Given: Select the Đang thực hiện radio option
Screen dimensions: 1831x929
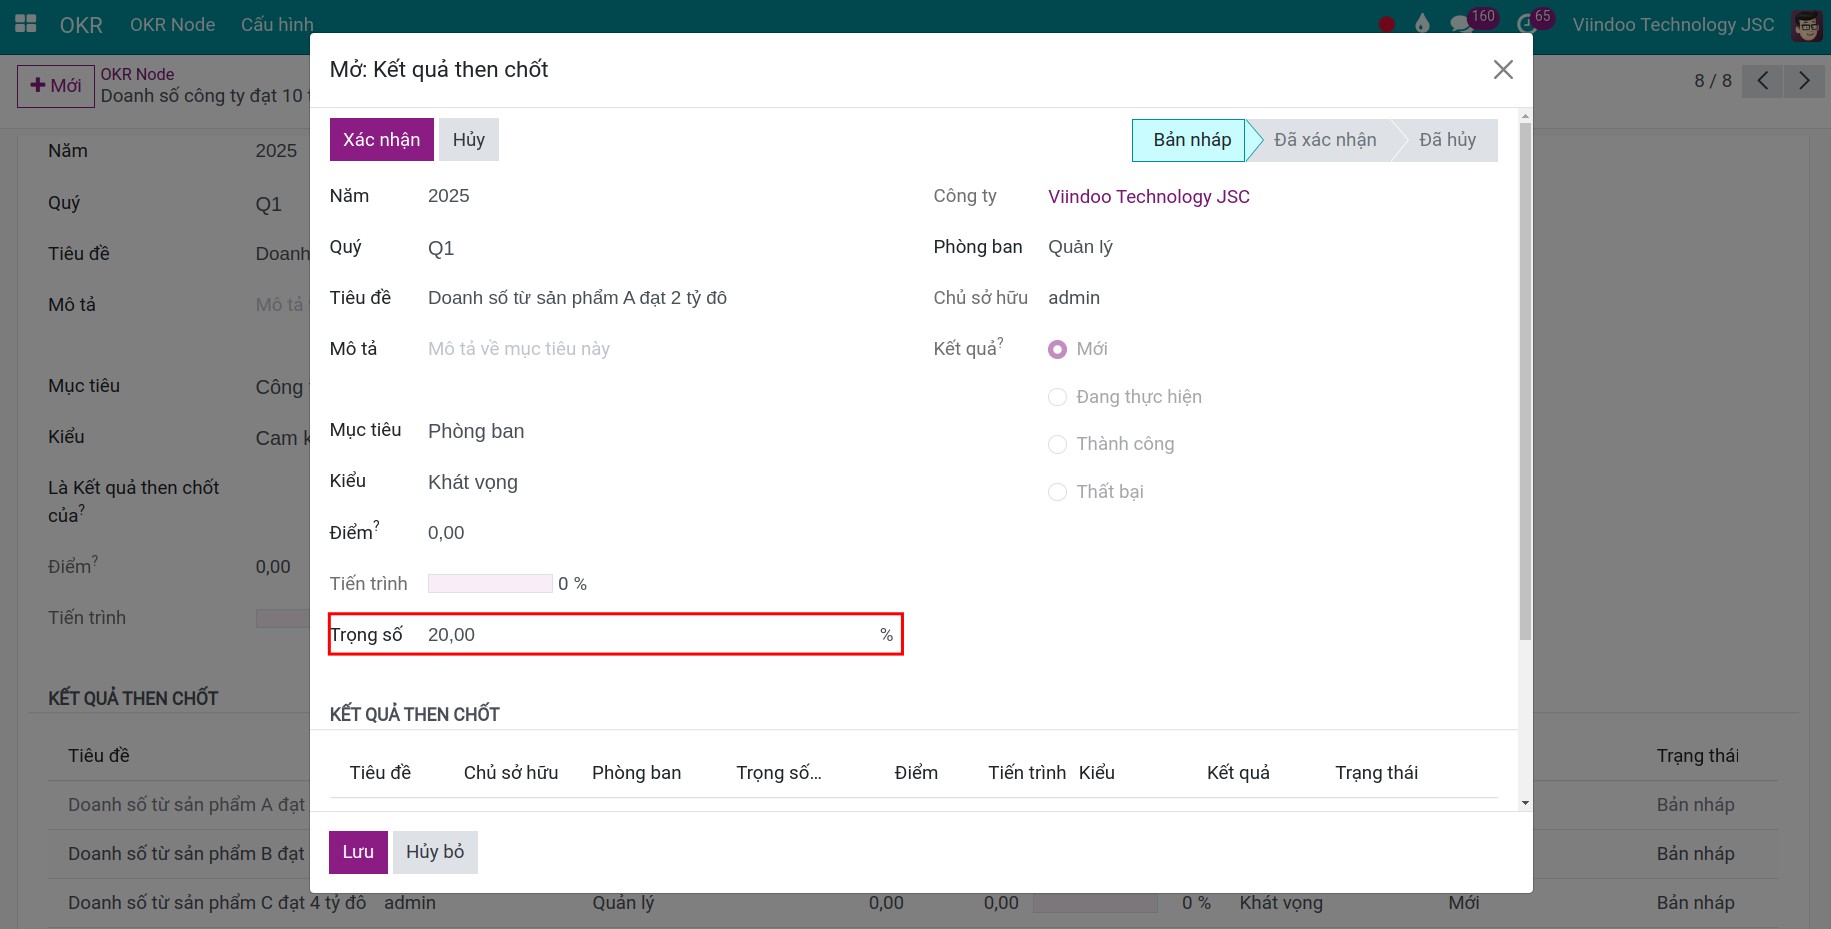Looking at the screenshot, I should pyautogui.click(x=1057, y=398).
